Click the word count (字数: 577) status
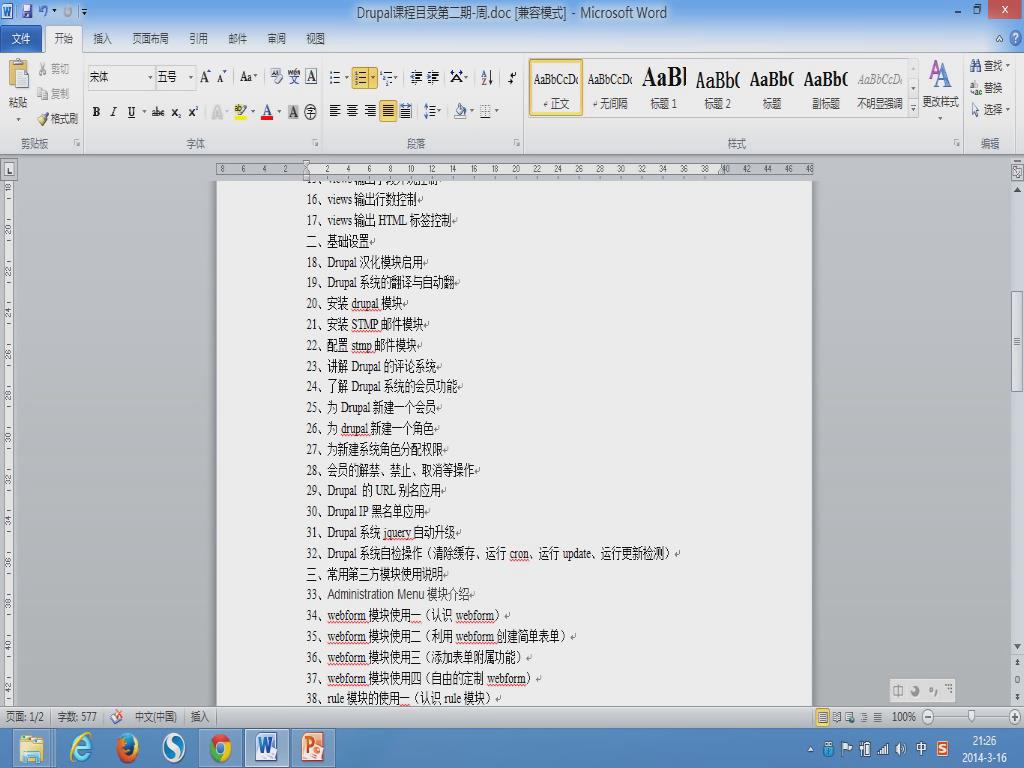 coord(76,717)
